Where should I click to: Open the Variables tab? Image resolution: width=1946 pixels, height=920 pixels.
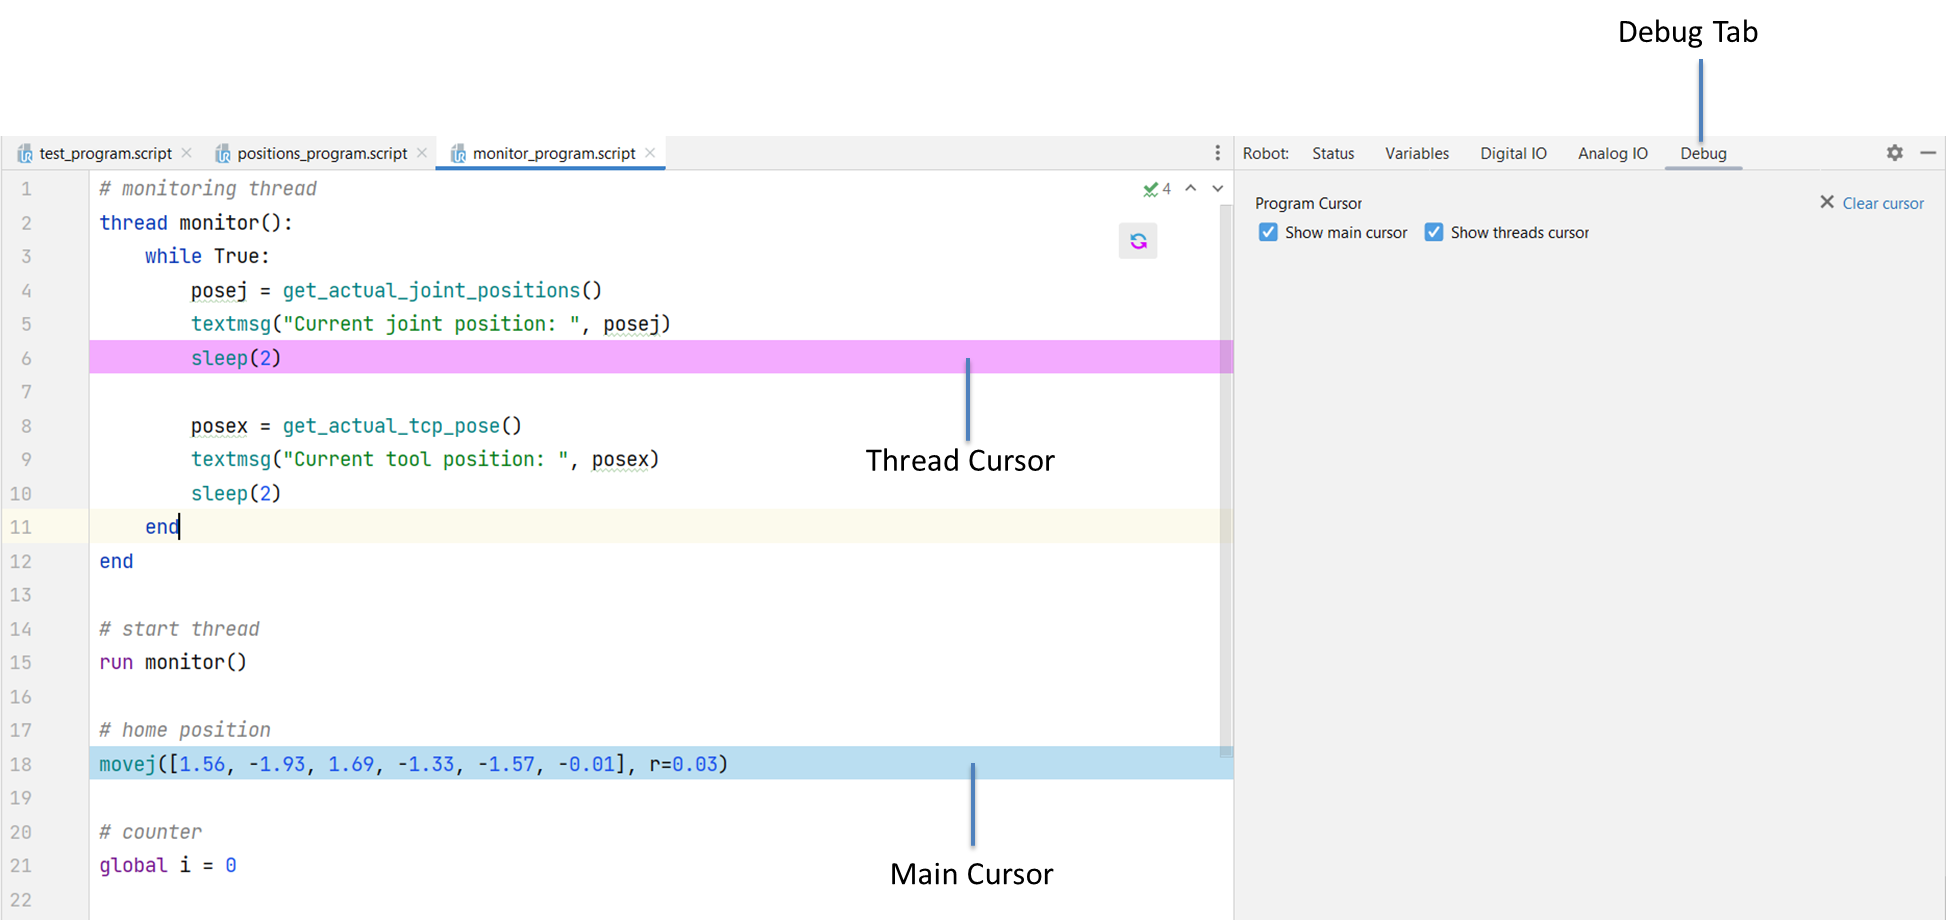(x=1416, y=153)
